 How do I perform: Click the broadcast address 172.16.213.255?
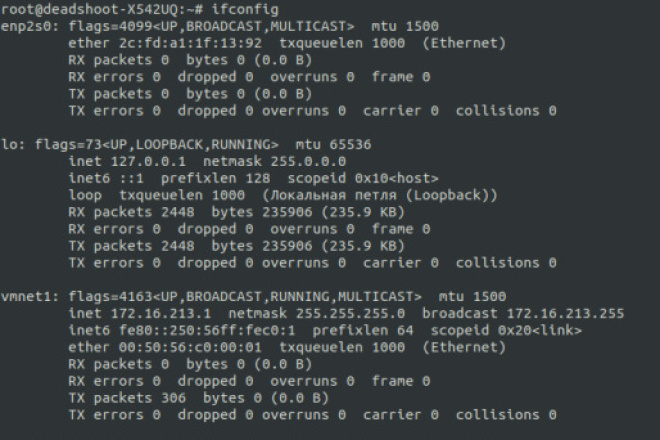[x=565, y=314]
